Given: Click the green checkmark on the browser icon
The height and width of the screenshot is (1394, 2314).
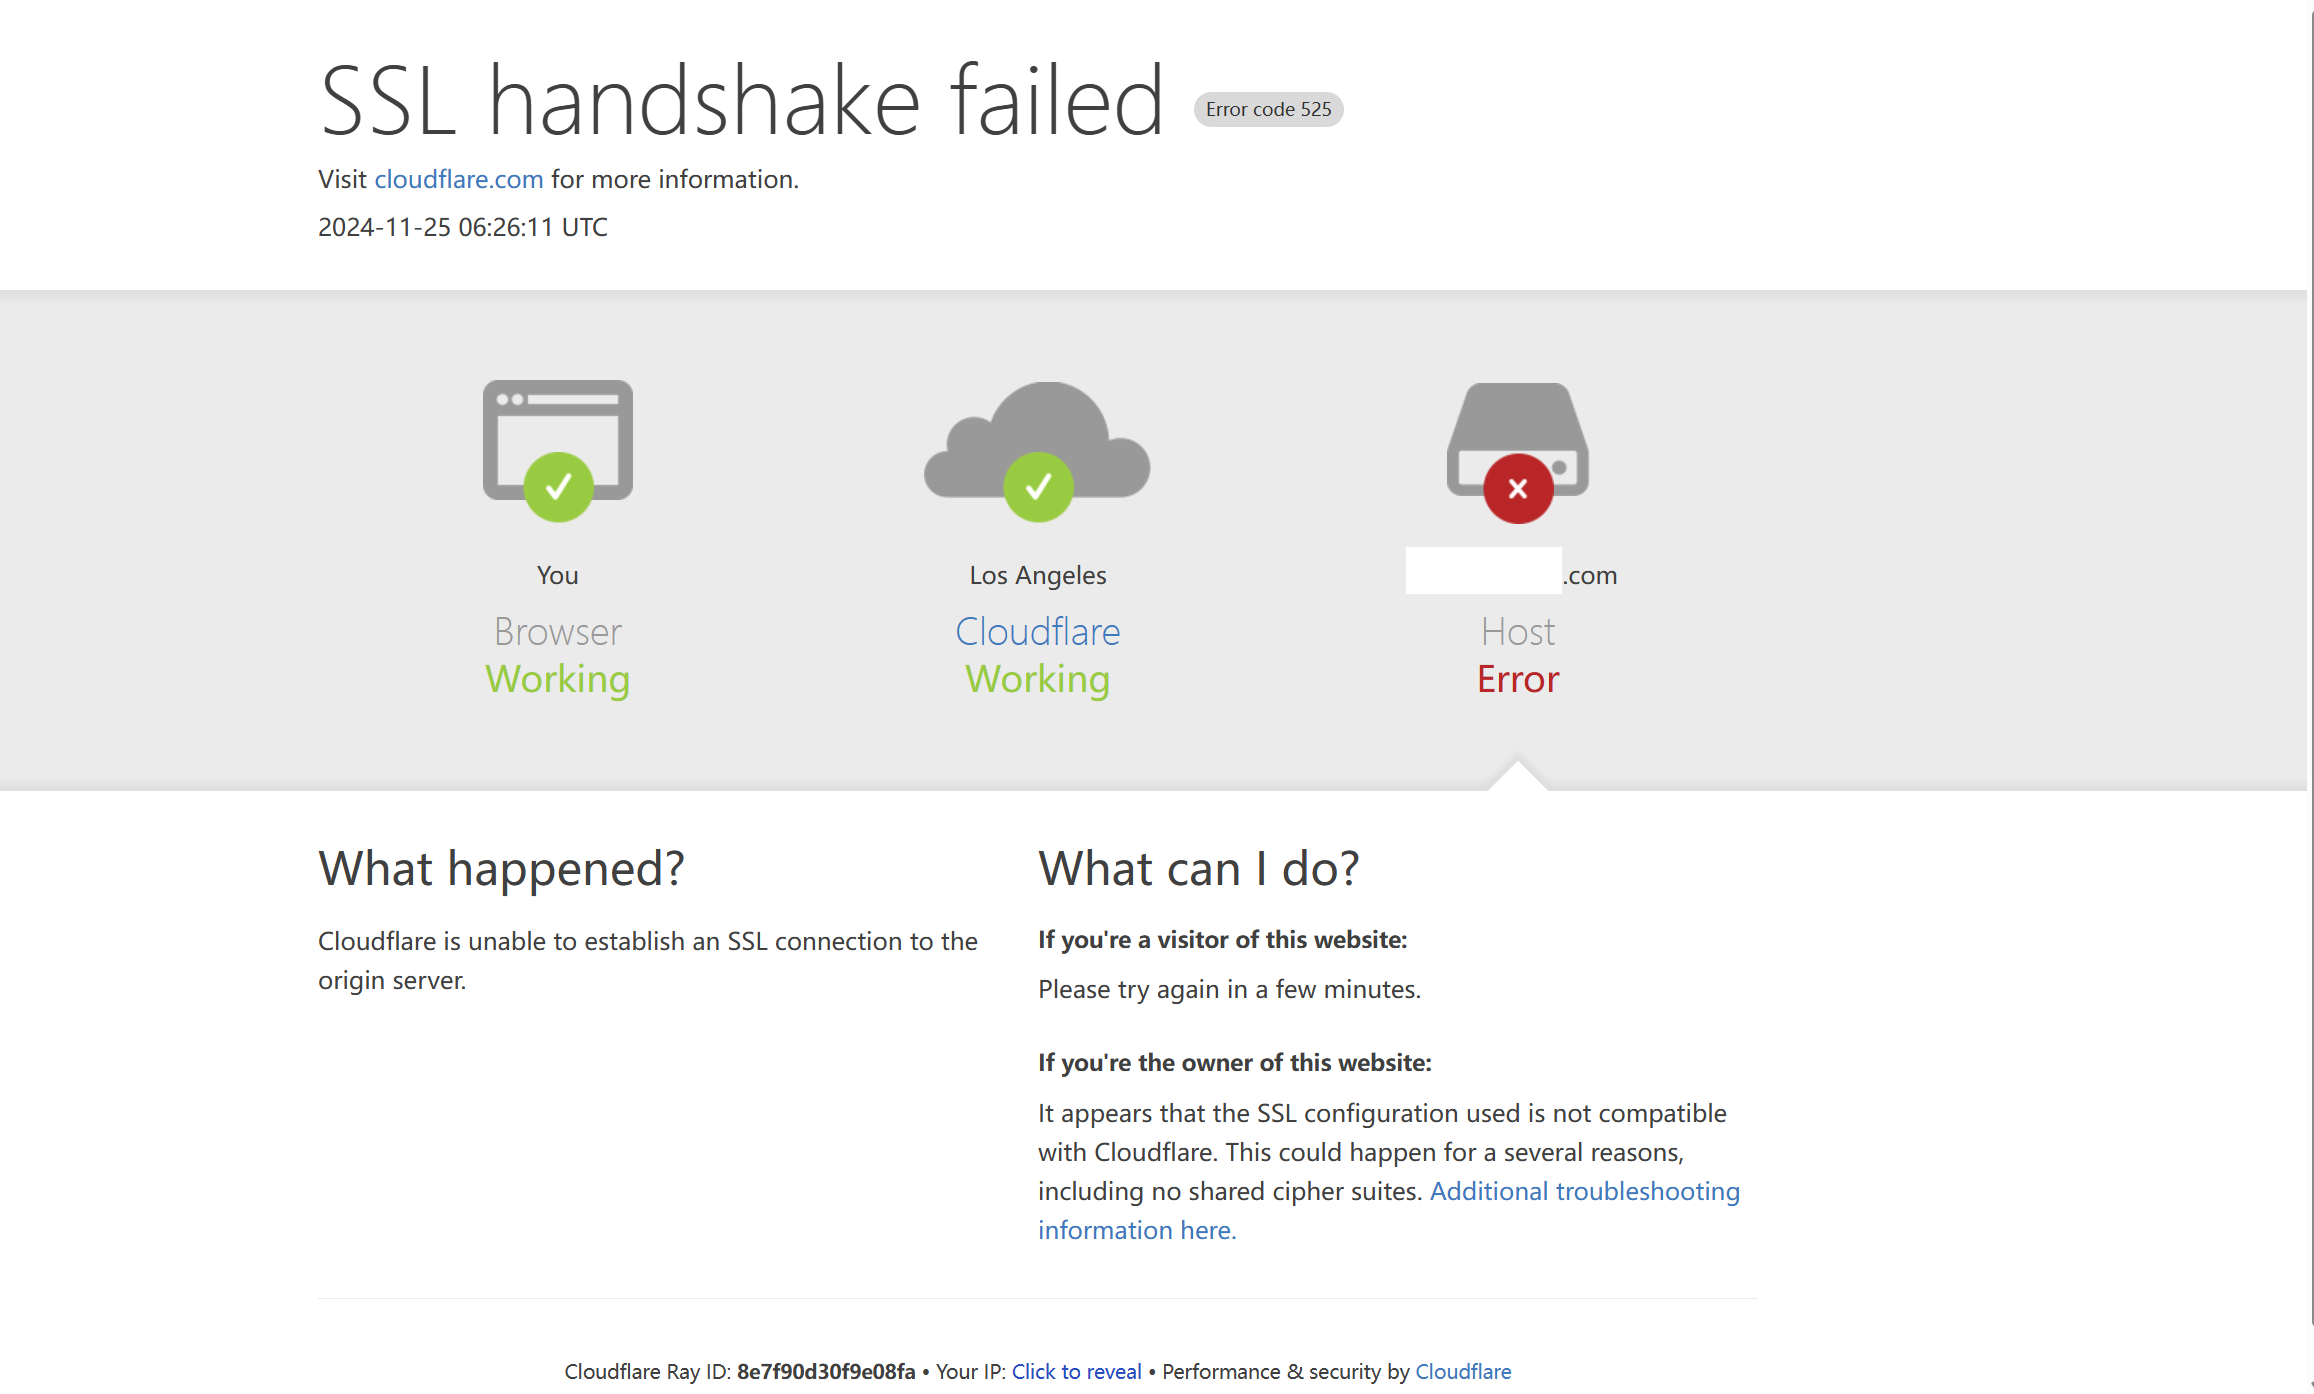Looking at the screenshot, I should point(558,487).
